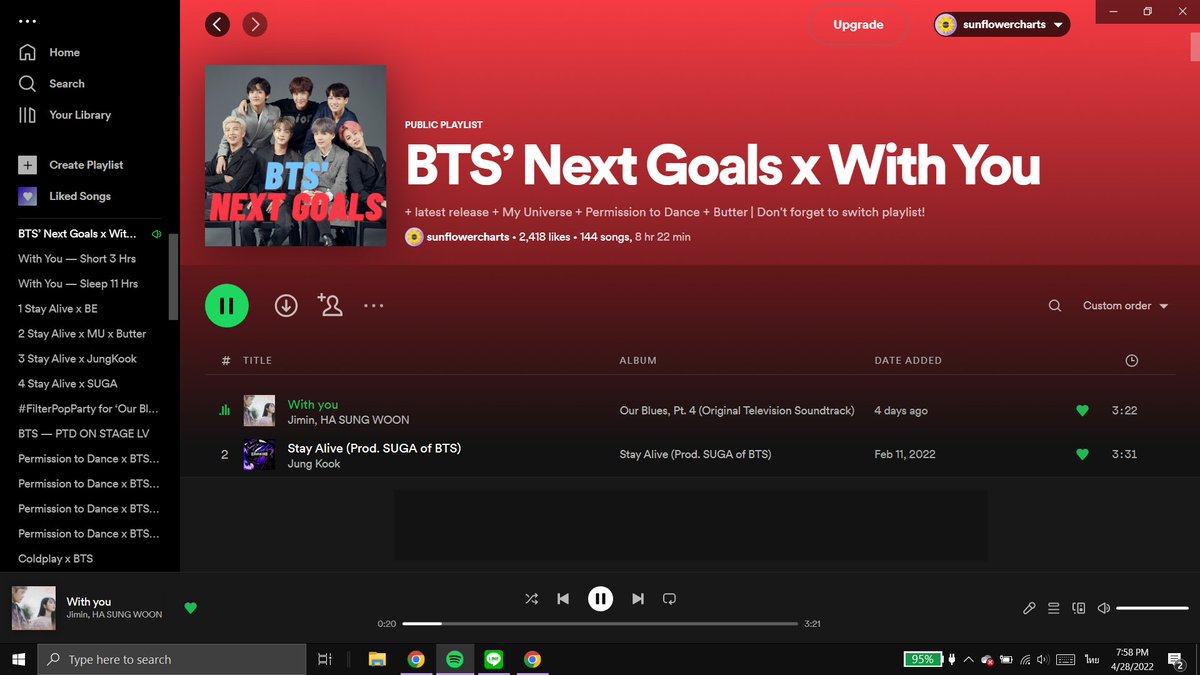Open the Jung Kook artist link
The image size is (1200, 675).
pyautogui.click(x=314, y=464)
